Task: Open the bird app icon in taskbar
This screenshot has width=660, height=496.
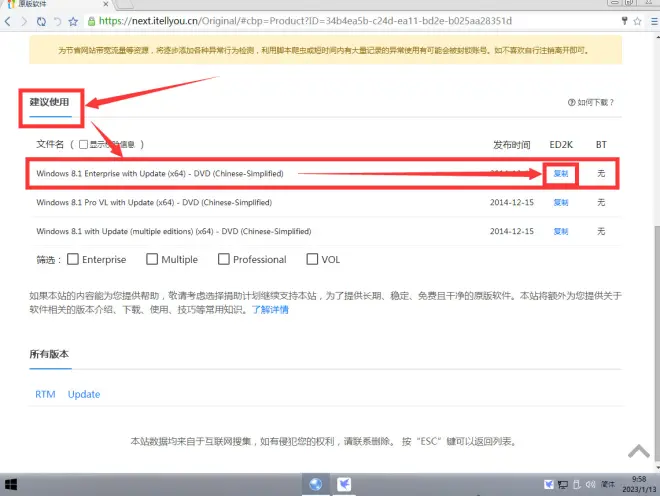Action: pos(344,485)
